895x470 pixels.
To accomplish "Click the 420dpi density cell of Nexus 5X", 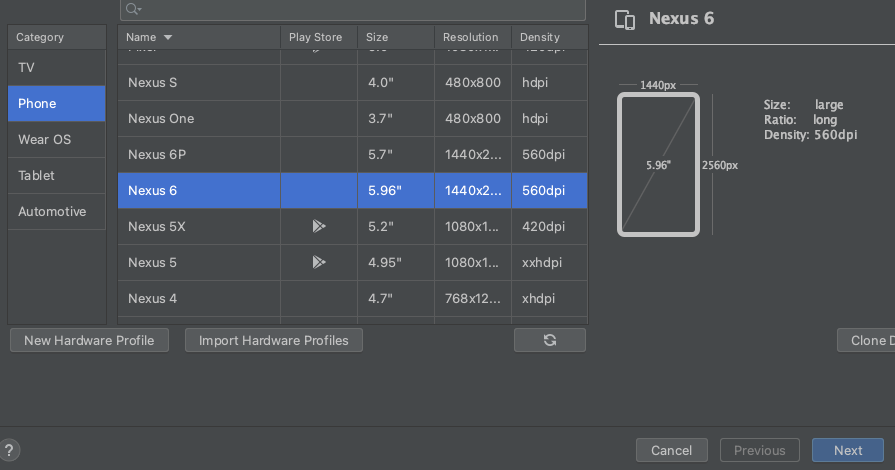I will 549,226.
